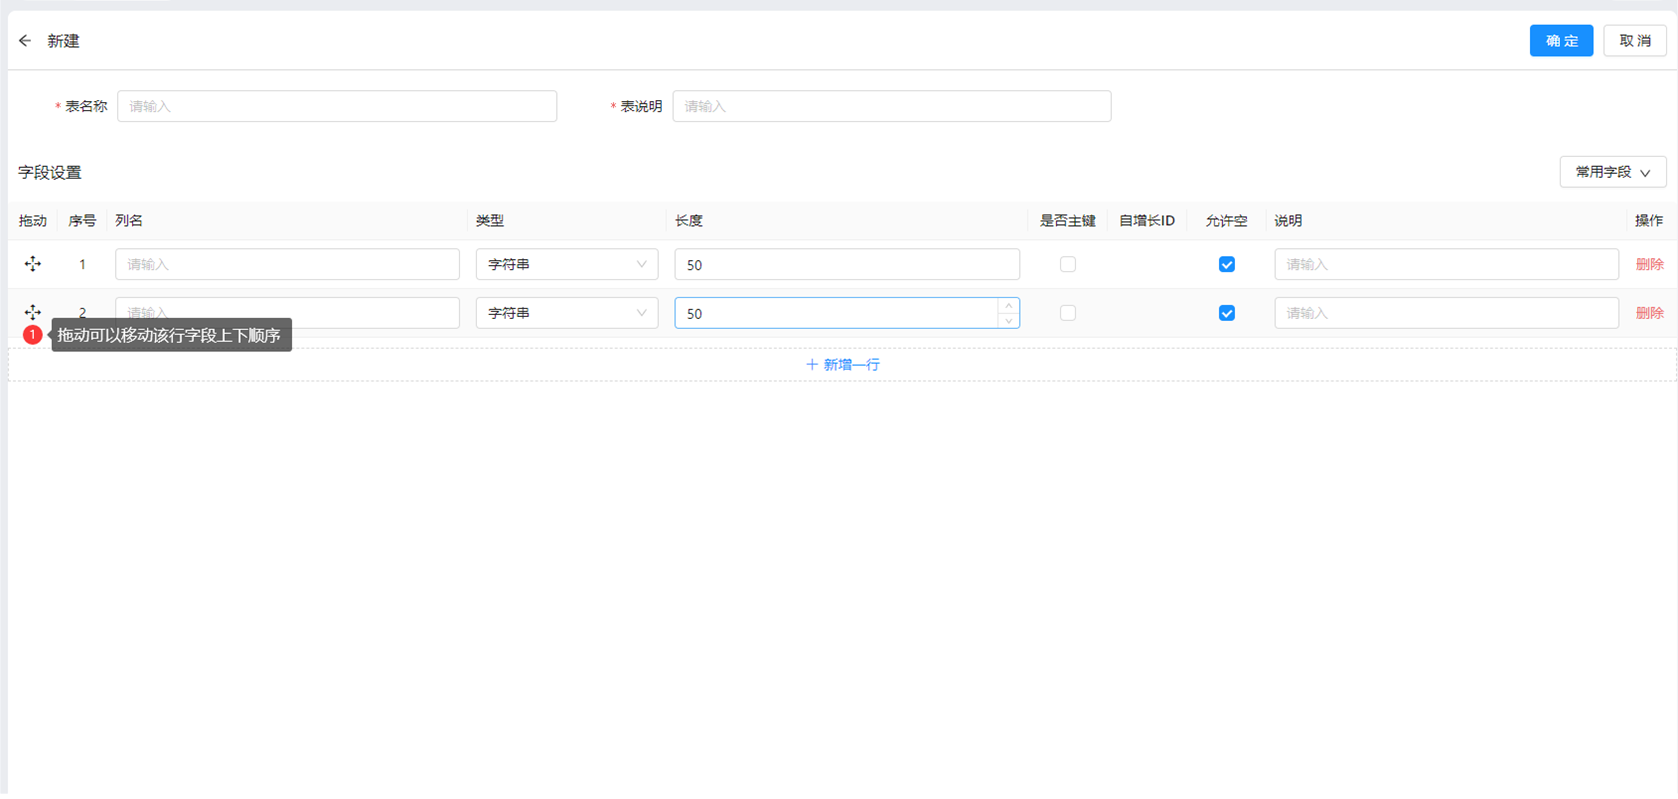The width and height of the screenshot is (1678, 799).
Task: Click the drag handle icon in row 1
Action: (x=33, y=264)
